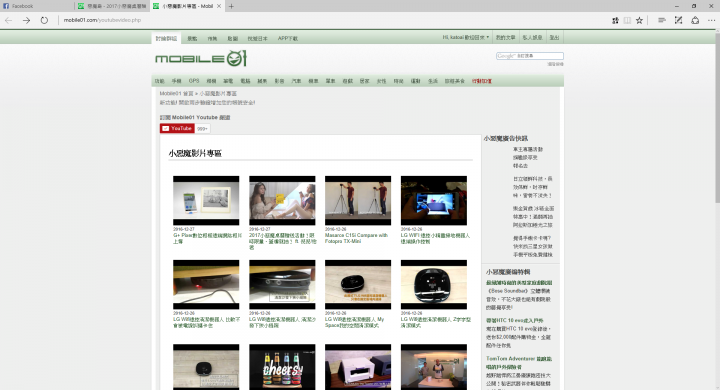
Task: Reload the page with refresh icon
Action: point(44,20)
